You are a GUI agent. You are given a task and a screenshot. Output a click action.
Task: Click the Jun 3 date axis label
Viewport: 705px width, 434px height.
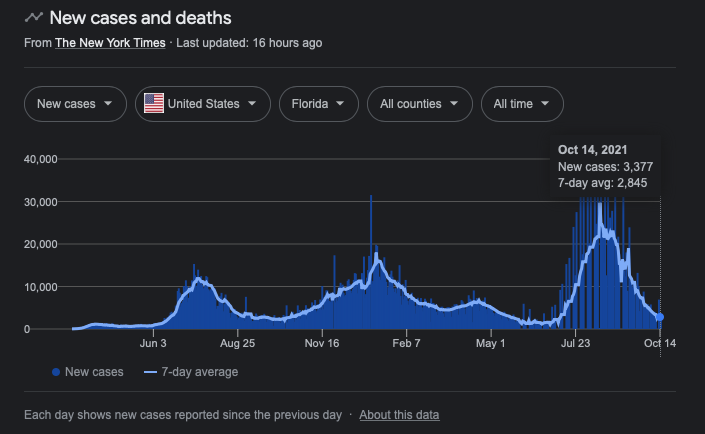pyautogui.click(x=154, y=343)
